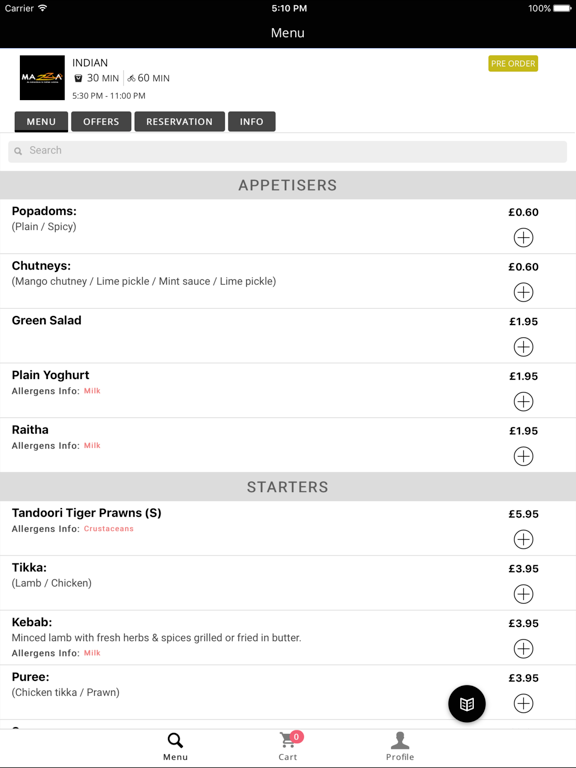Add Chutneys using the plus icon
The height and width of the screenshot is (768, 576).
[523, 292]
